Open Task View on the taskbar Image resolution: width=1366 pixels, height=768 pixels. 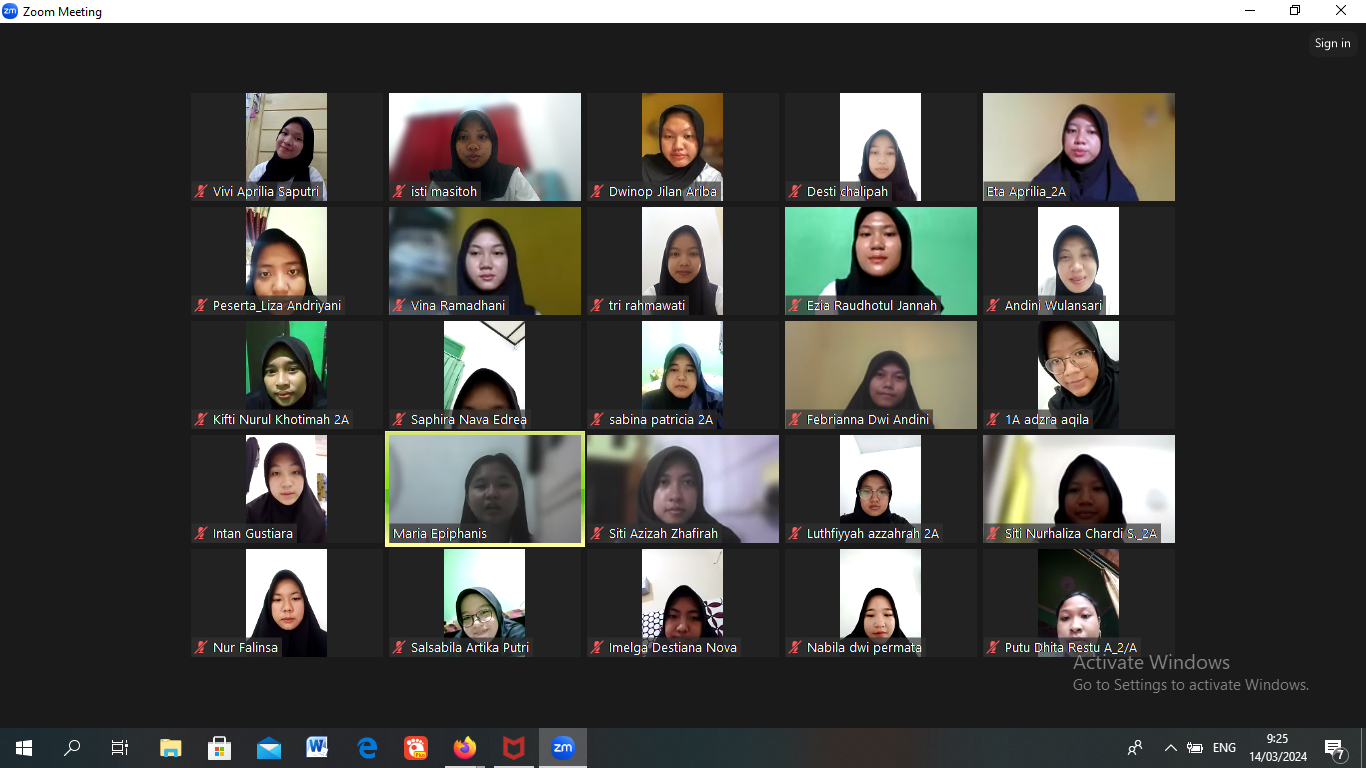coord(120,747)
